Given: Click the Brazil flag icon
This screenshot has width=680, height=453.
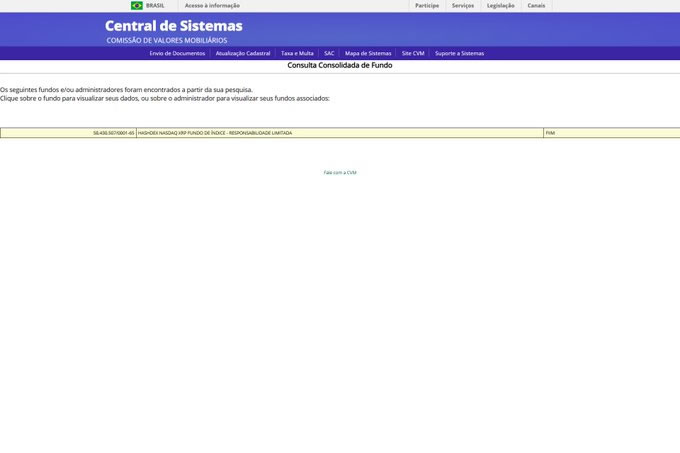Looking at the screenshot, I should click(x=137, y=6).
